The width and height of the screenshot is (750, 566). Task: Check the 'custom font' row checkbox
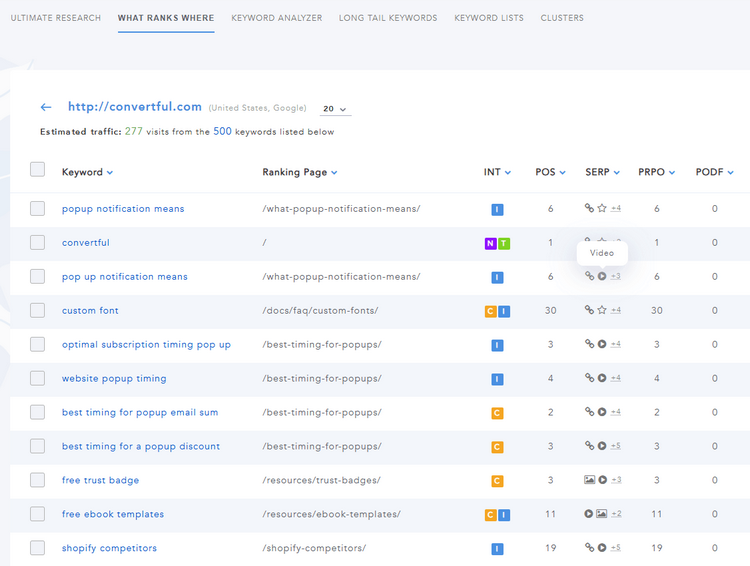[37, 310]
